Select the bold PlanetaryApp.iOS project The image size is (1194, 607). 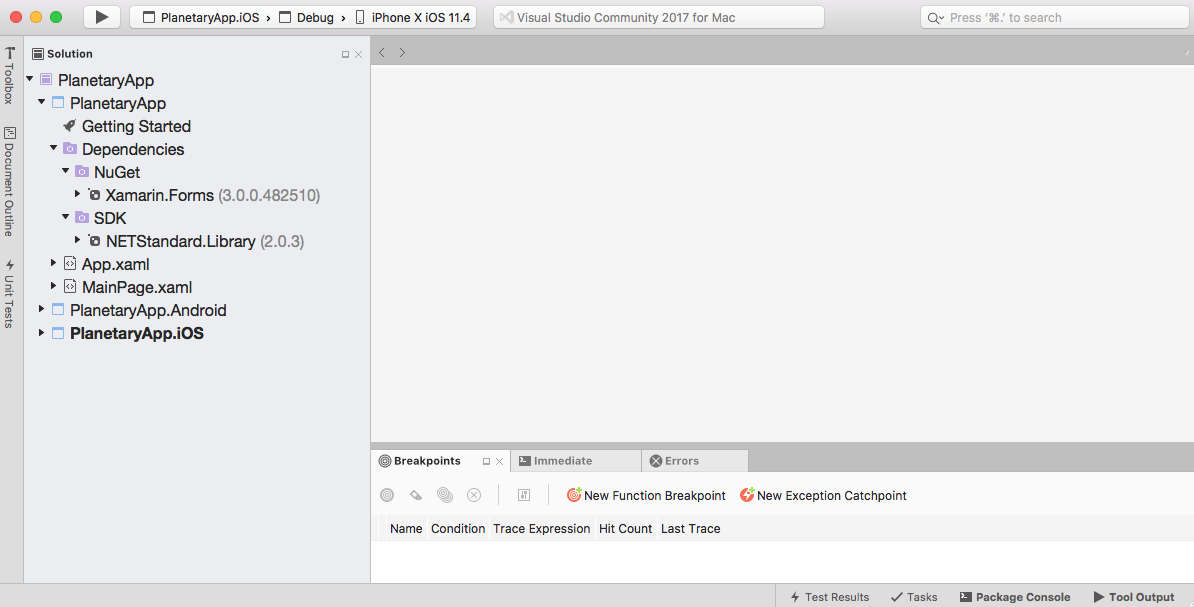[137, 333]
